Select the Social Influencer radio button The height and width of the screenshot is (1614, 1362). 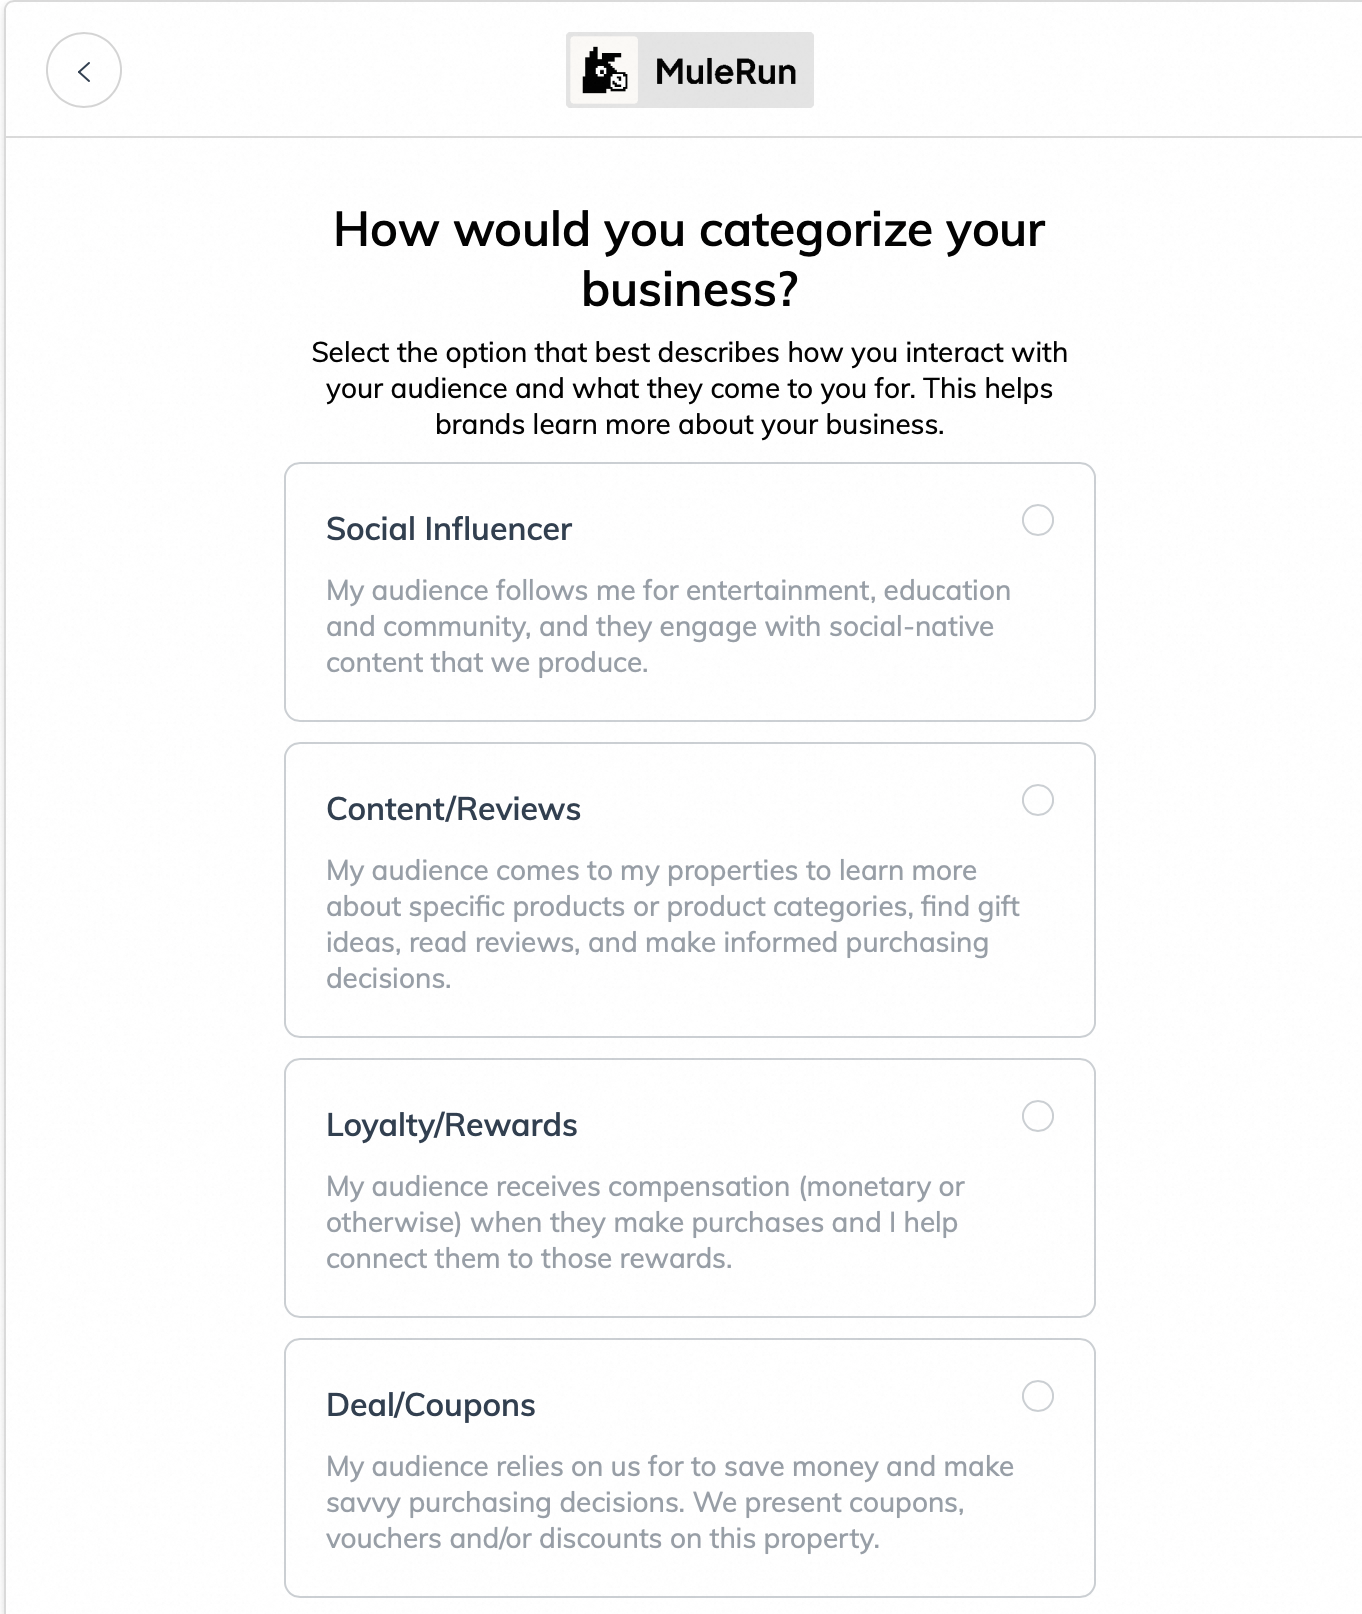(1038, 520)
